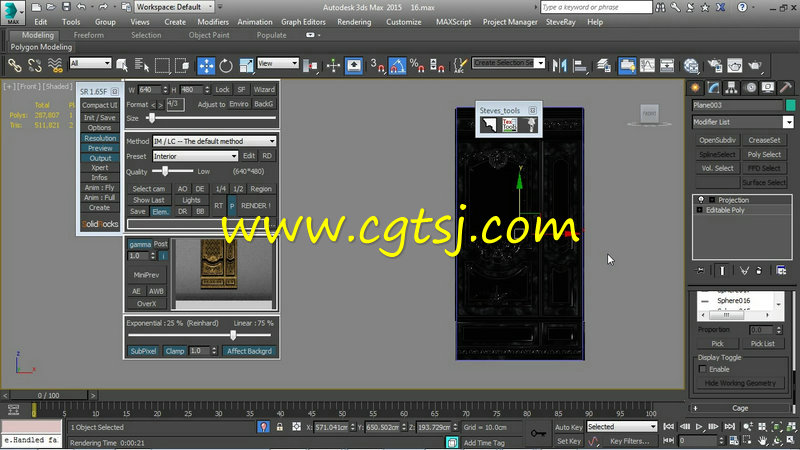Open the Modify command panel tab
Image resolution: width=800 pixels, height=450 pixels.
click(713, 88)
